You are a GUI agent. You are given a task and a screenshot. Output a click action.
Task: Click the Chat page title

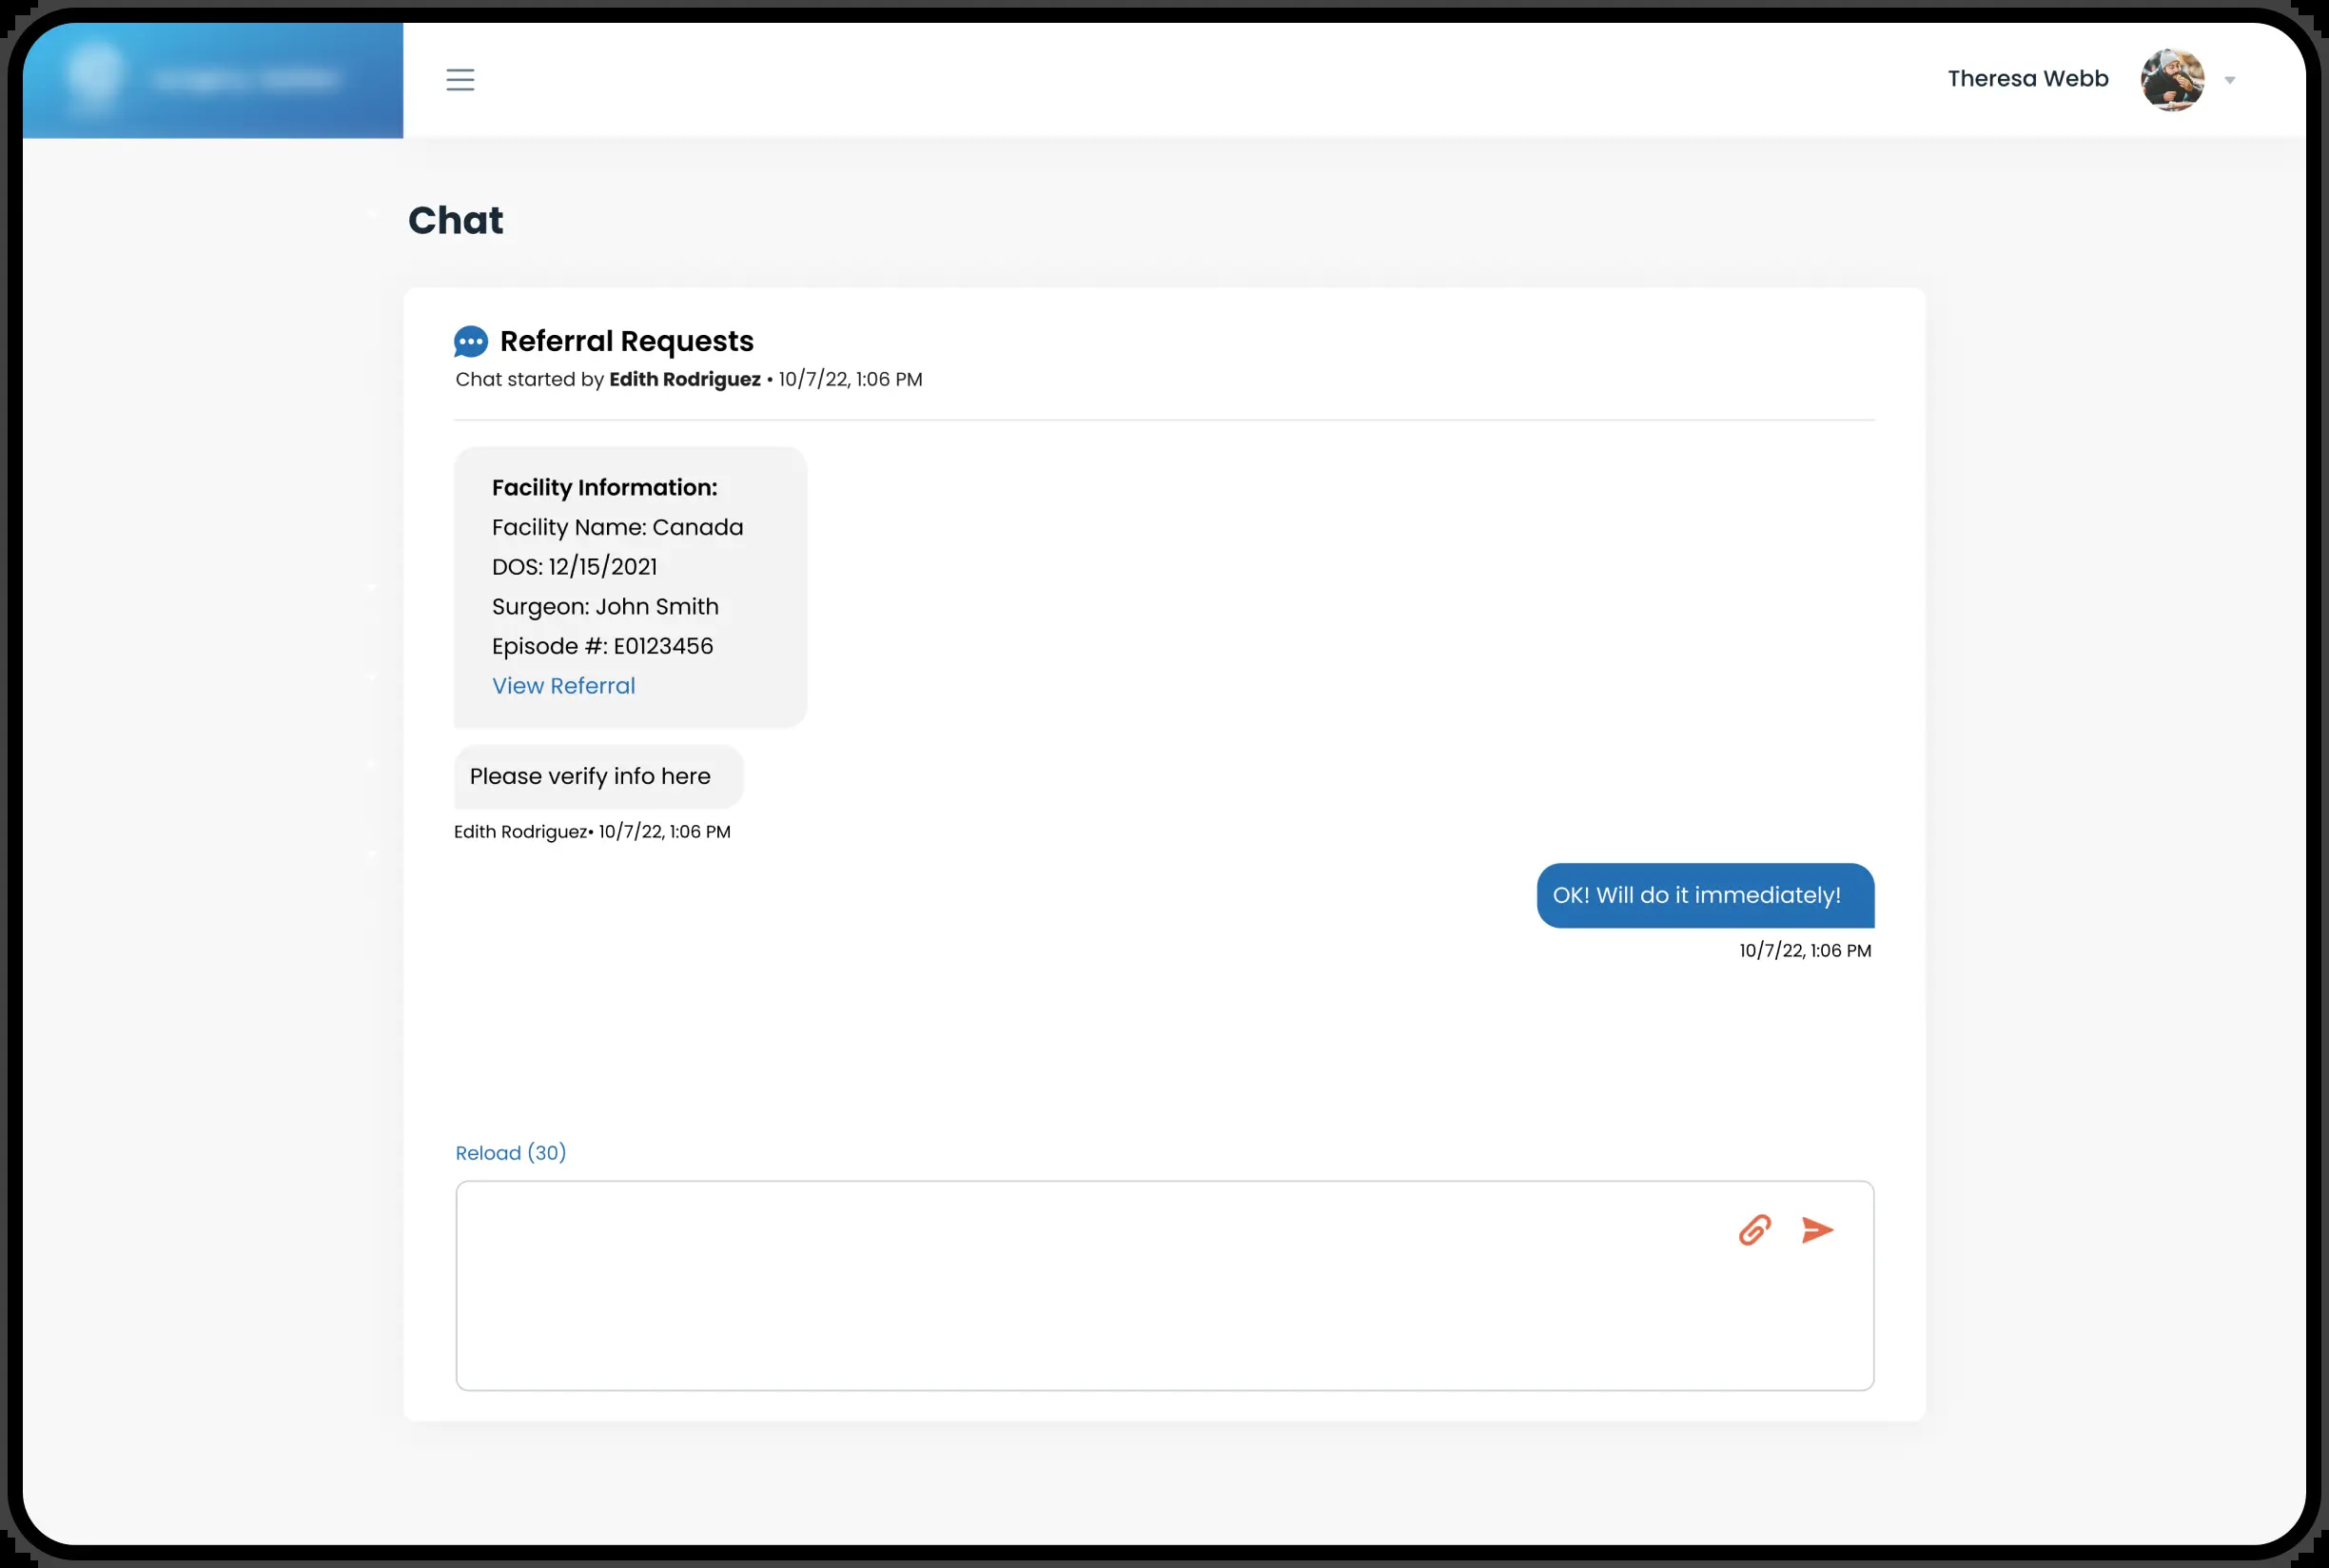coord(456,220)
